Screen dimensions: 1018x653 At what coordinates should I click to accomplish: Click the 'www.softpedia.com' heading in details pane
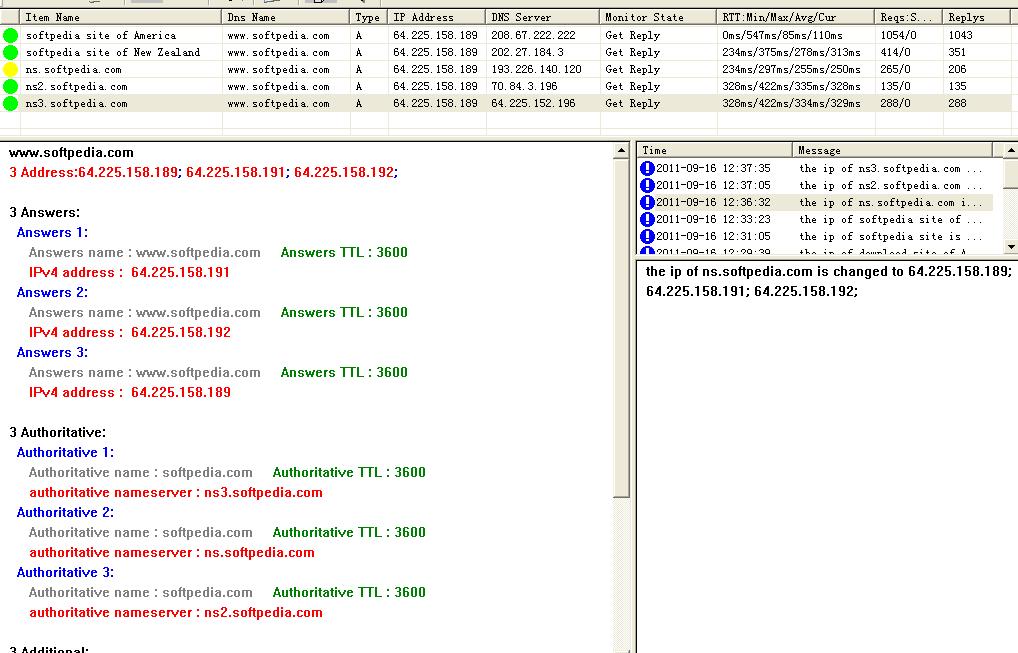coord(71,153)
